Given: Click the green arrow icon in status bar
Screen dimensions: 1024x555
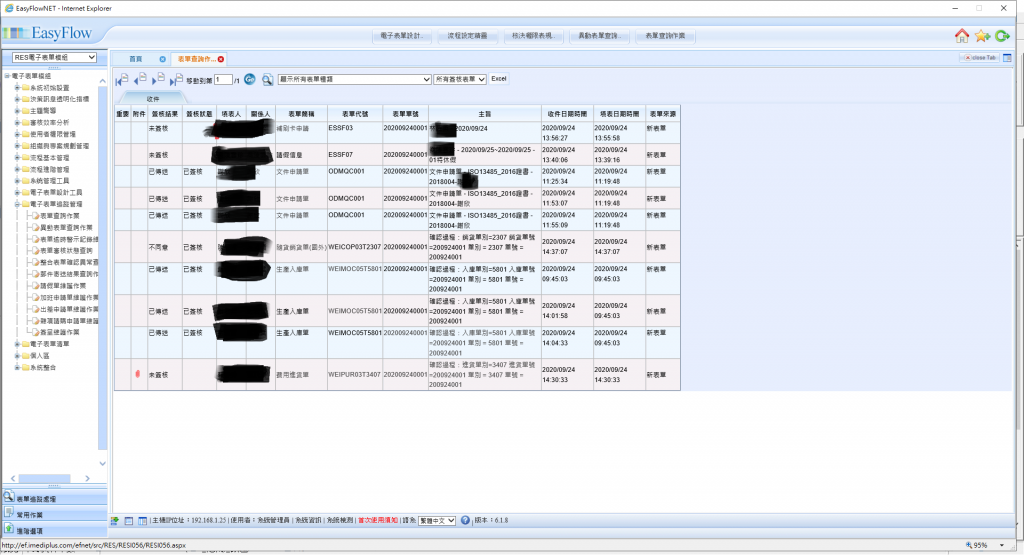Looking at the screenshot, I should [x=115, y=520].
